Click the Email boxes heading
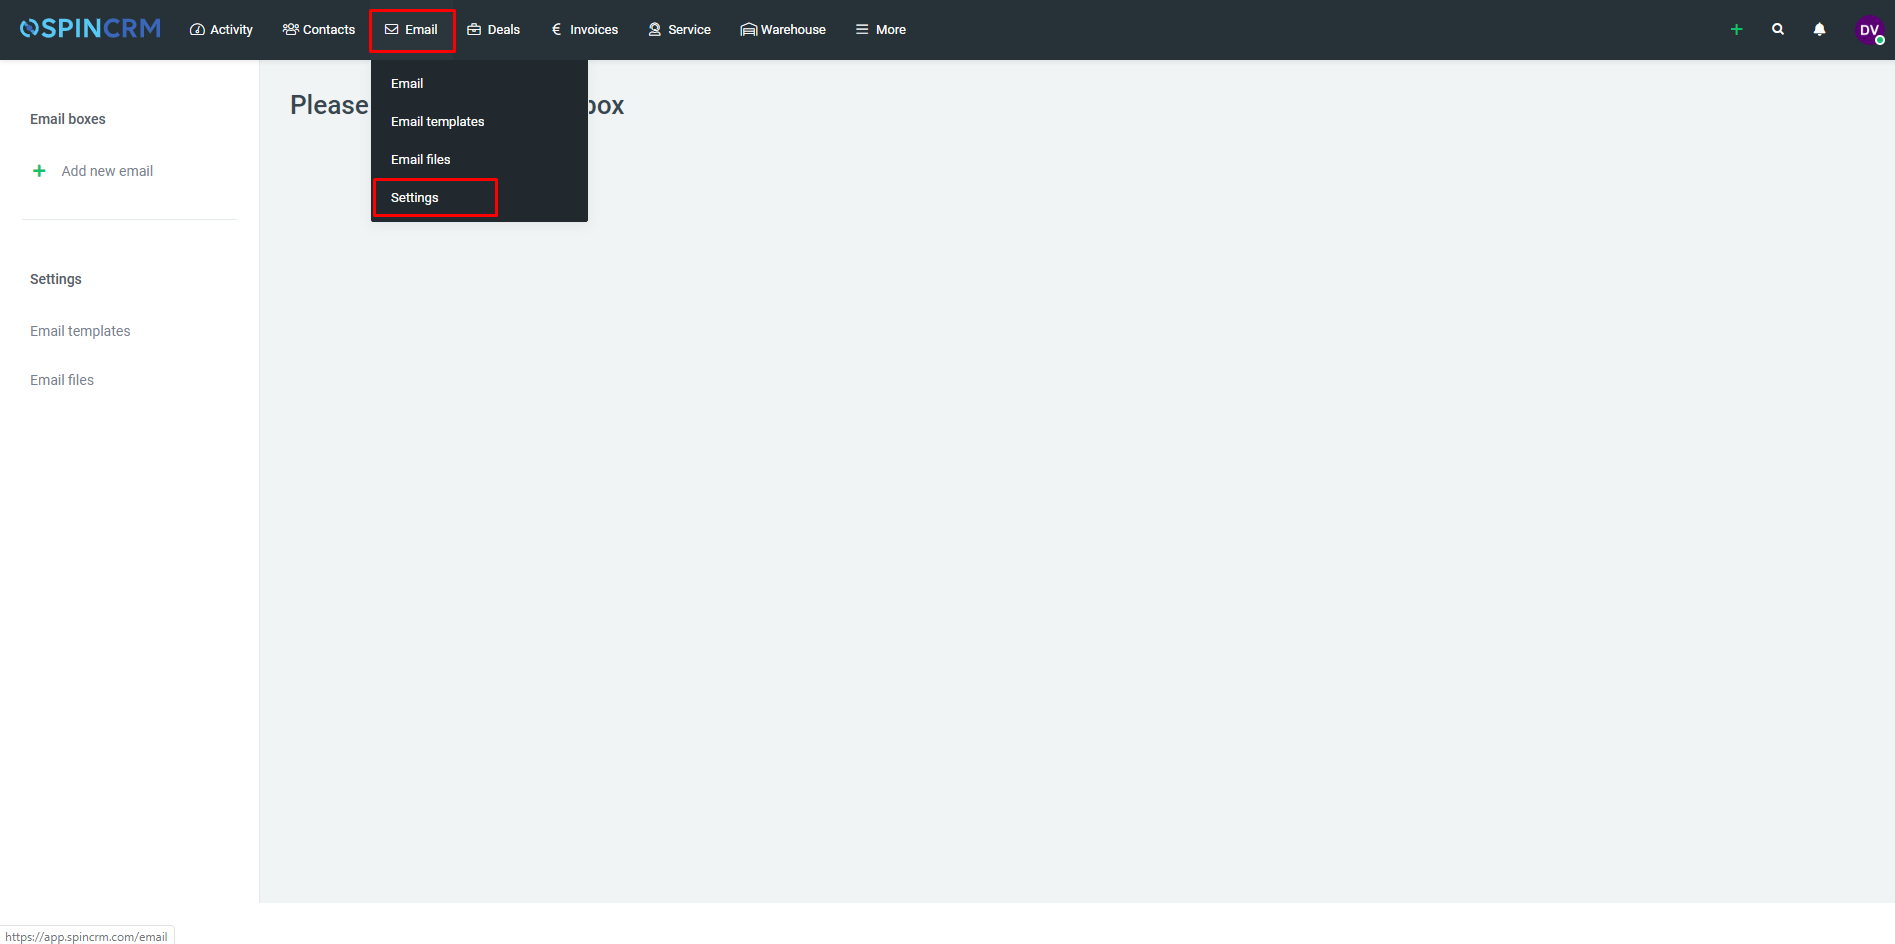The image size is (1895, 944). [68, 119]
